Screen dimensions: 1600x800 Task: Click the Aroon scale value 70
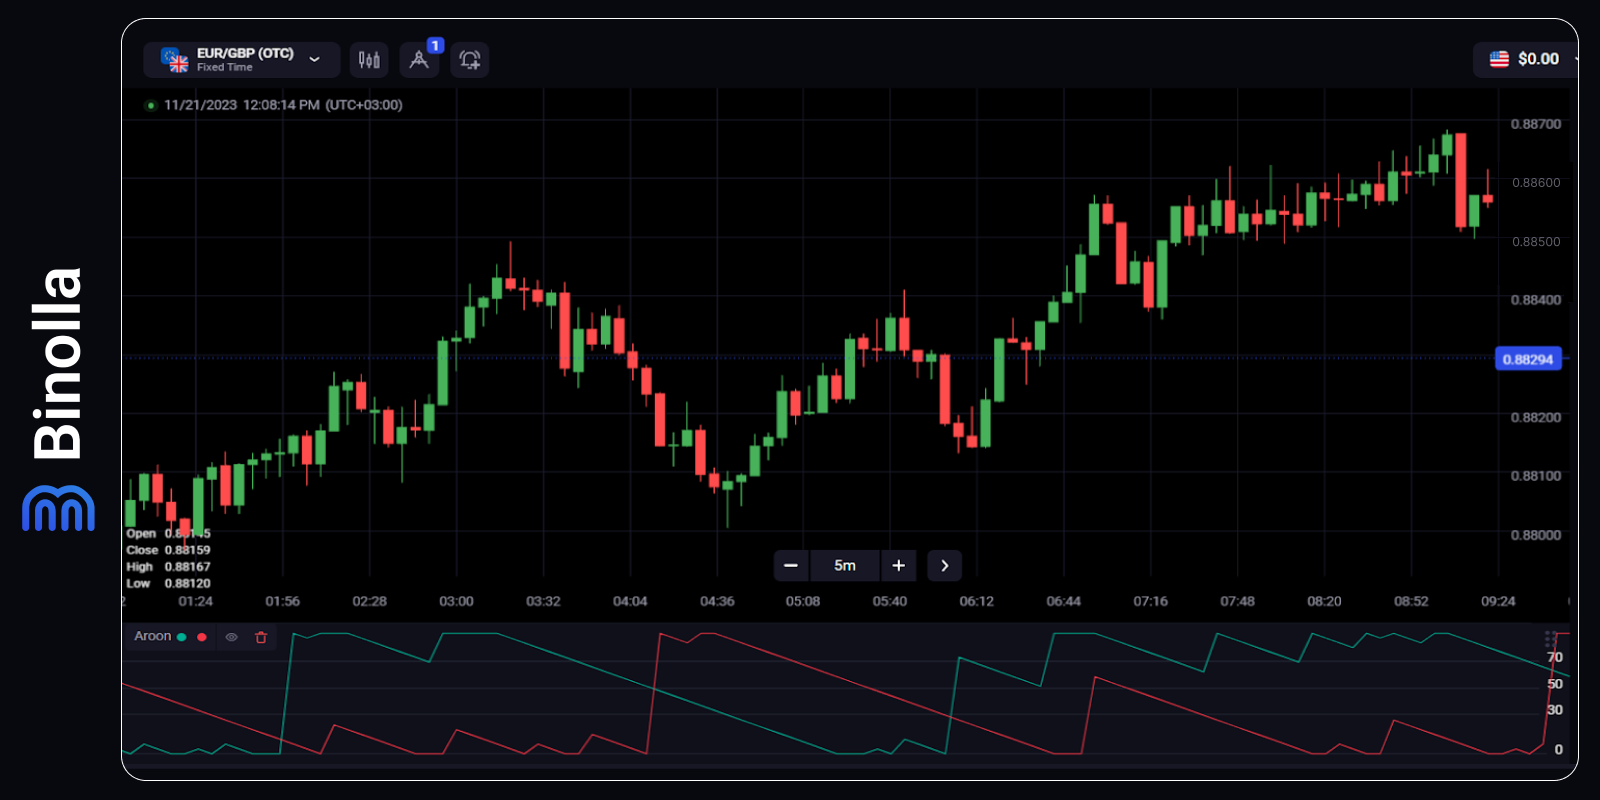tap(1555, 657)
